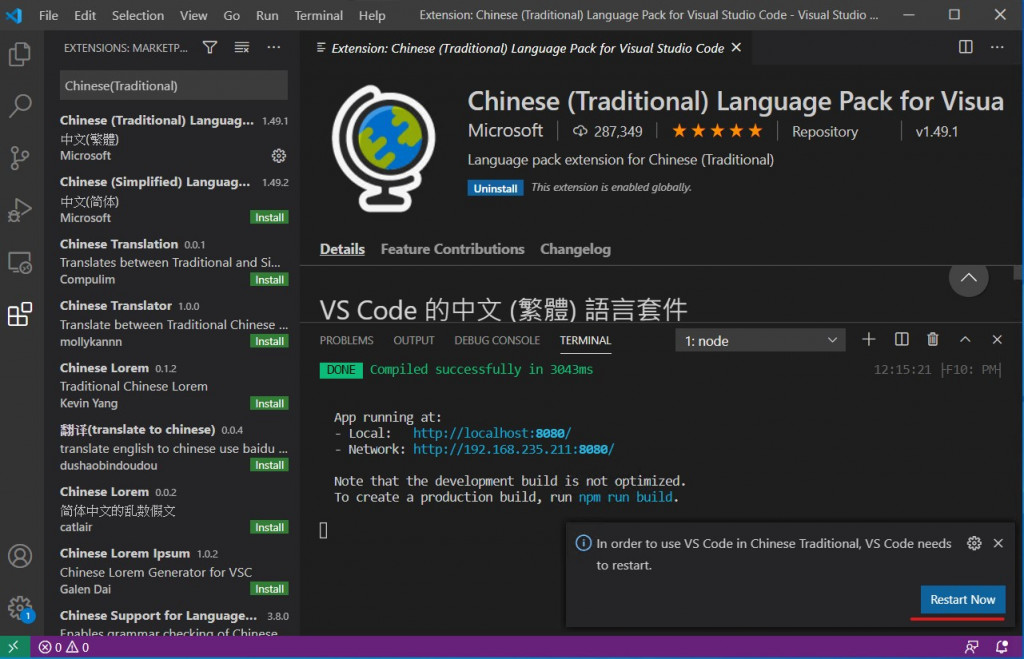The width and height of the screenshot is (1024, 659).
Task: Dismiss the restart notification
Action: pos(998,543)
